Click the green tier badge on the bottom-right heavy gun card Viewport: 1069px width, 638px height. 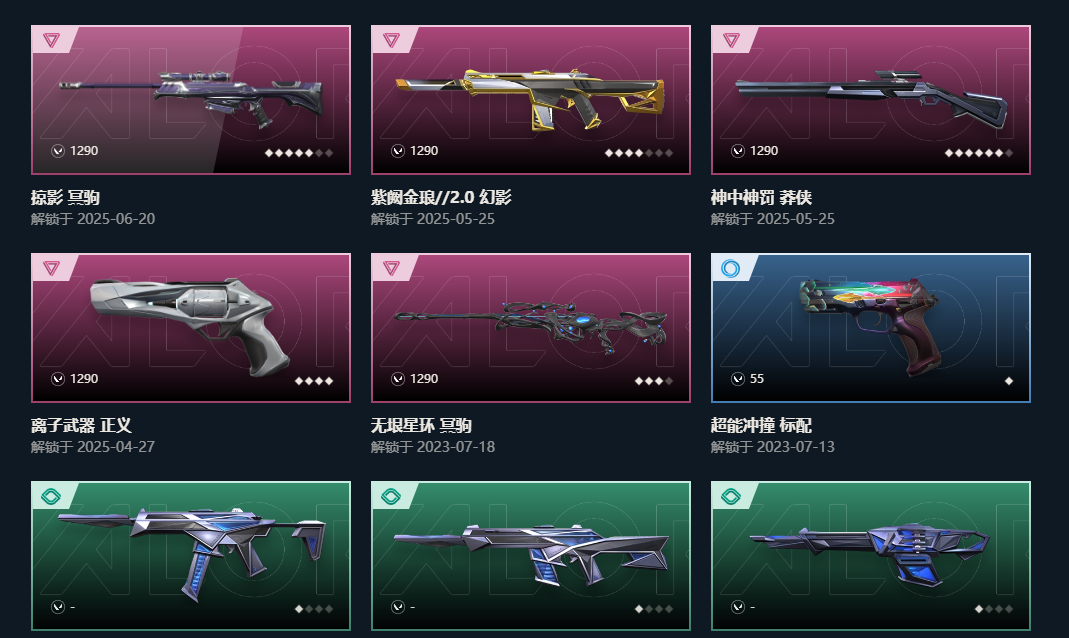click(731, 496)
